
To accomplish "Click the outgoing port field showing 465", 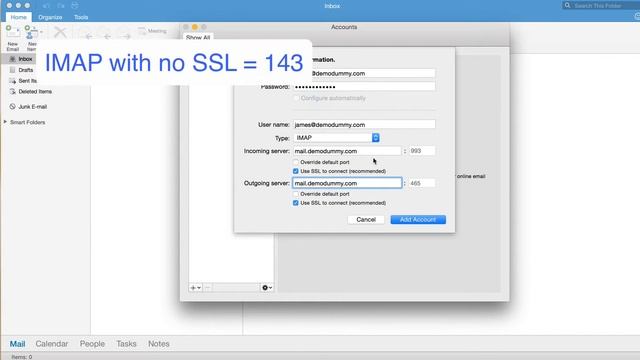I will pos(422,183).
